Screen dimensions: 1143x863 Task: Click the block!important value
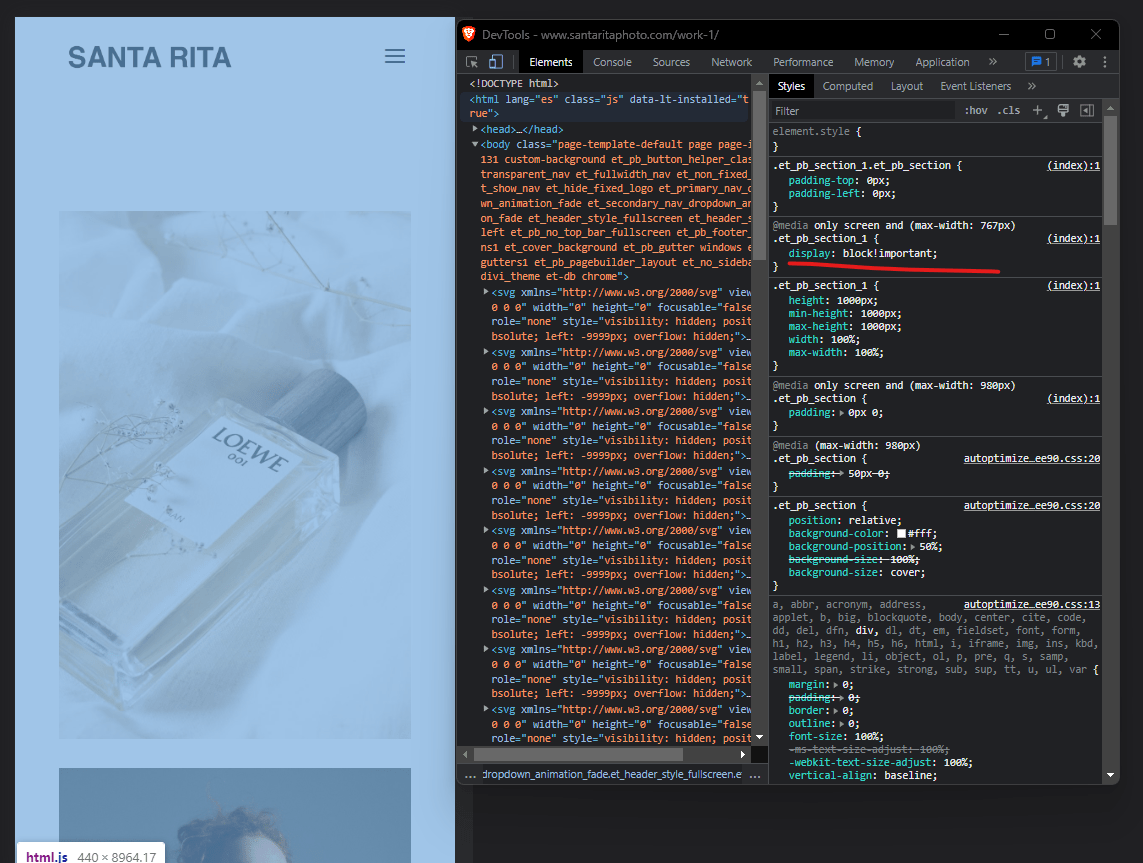[888, 254]
